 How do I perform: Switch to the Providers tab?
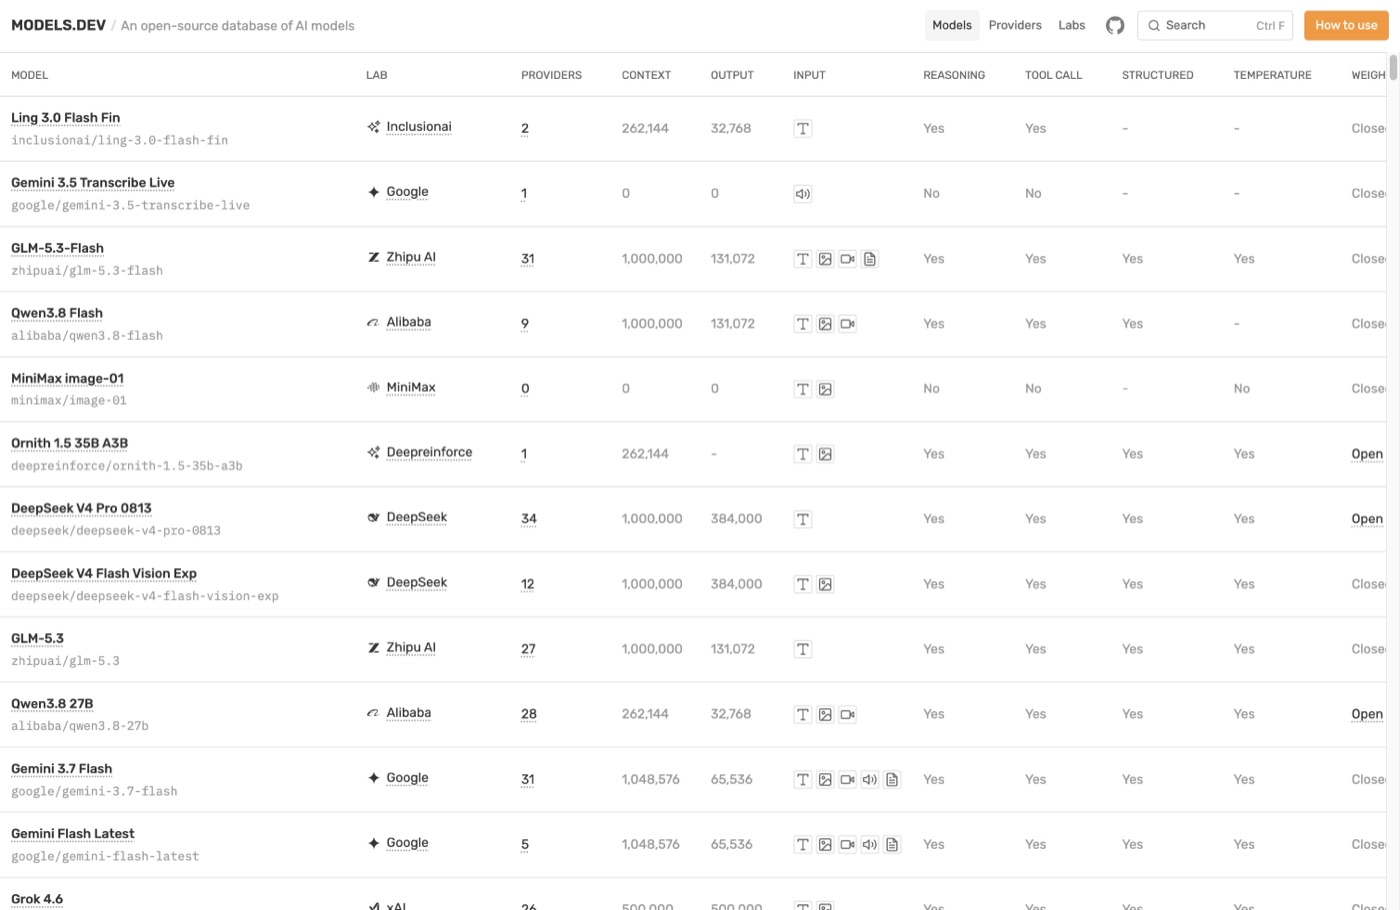click(1015, 25)
